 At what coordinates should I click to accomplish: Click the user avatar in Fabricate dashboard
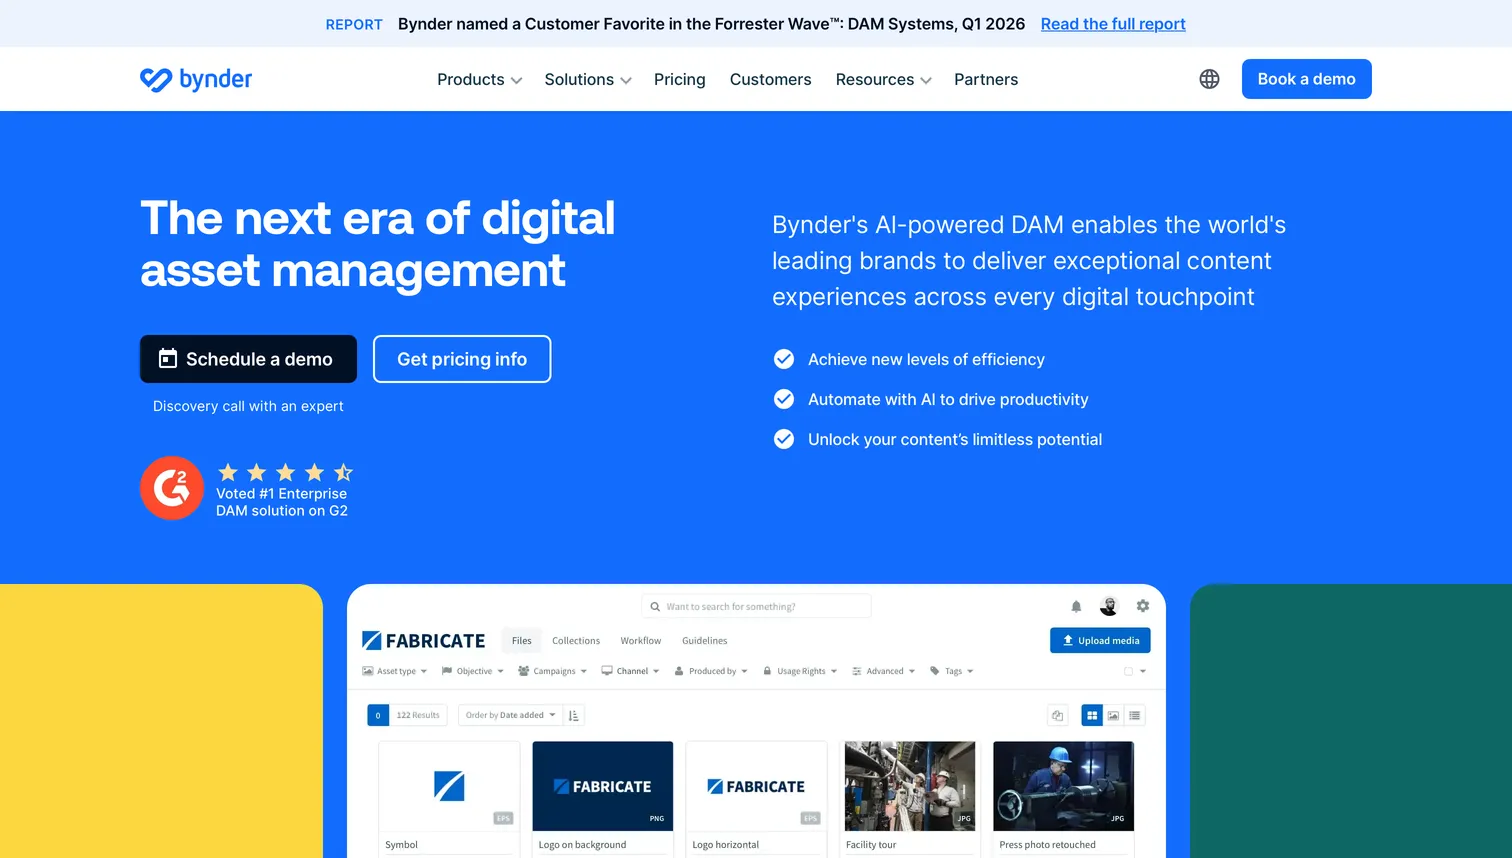[1109, 606]
